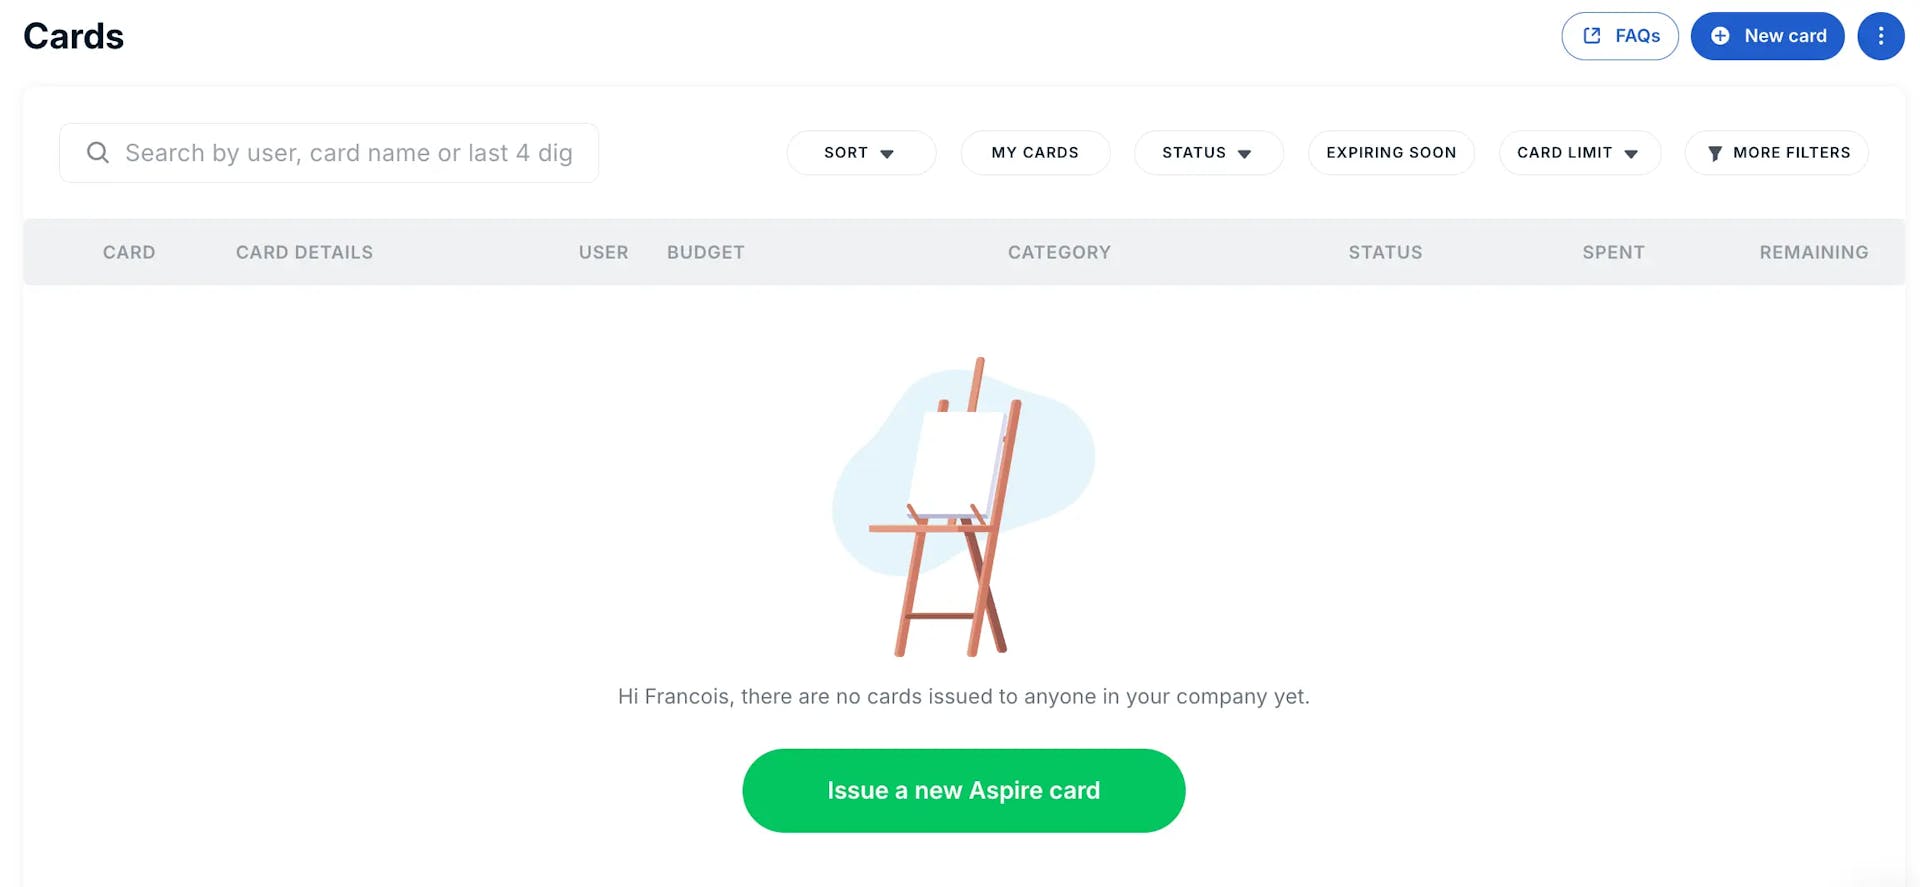Click the New card button
Image resolution: width=1920 pixels, height=887 pixels.
click(1767, 35)
